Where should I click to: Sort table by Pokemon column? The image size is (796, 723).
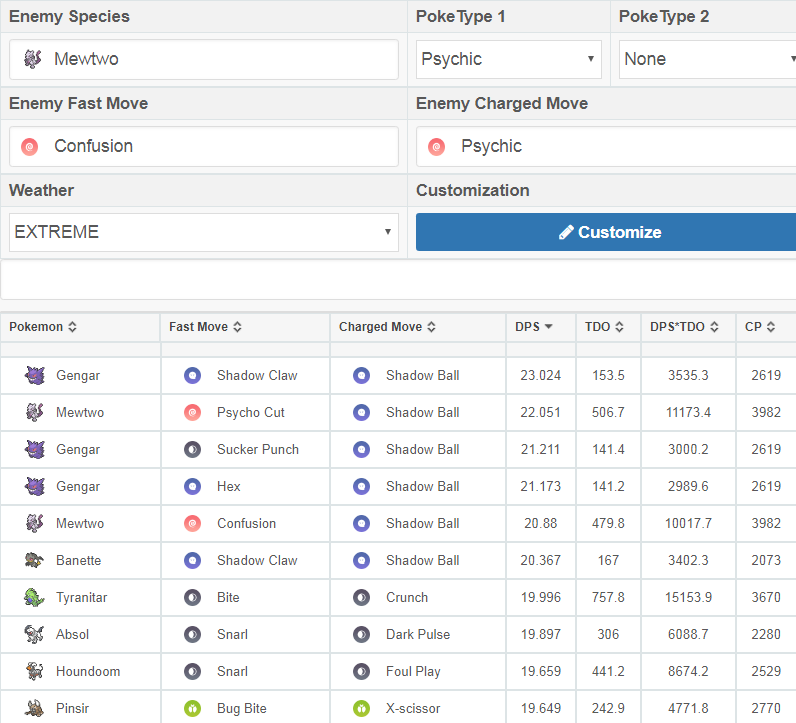click(x=43, y=327)
